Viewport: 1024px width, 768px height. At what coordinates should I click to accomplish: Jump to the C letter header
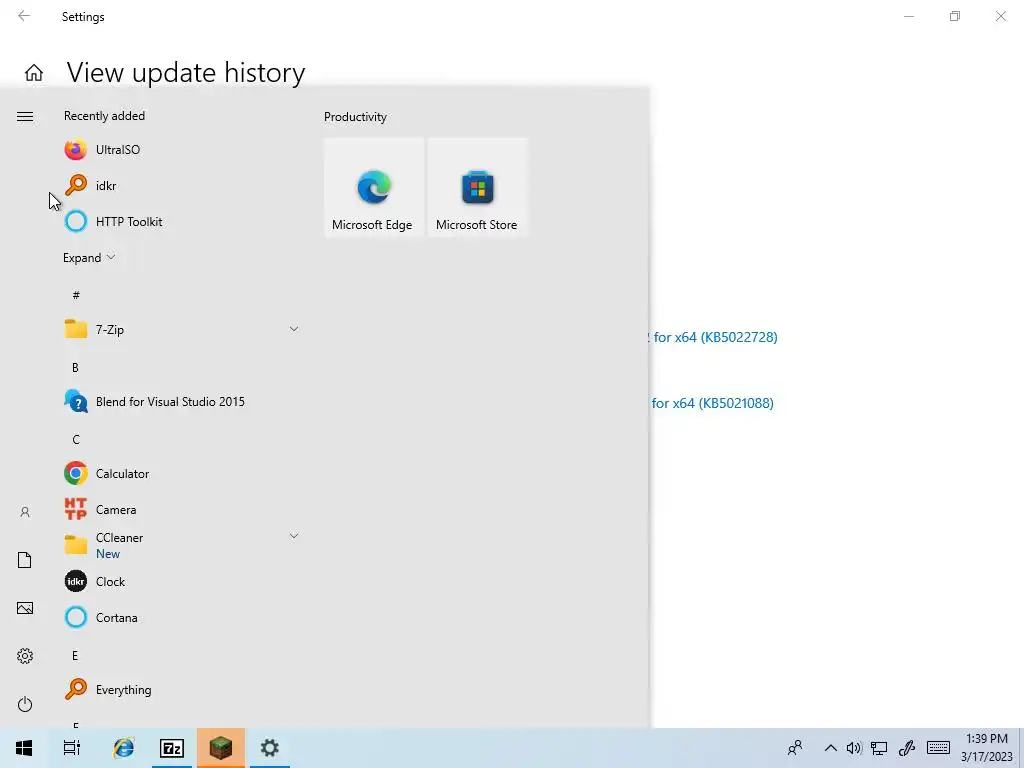click(x=76, y=440)
